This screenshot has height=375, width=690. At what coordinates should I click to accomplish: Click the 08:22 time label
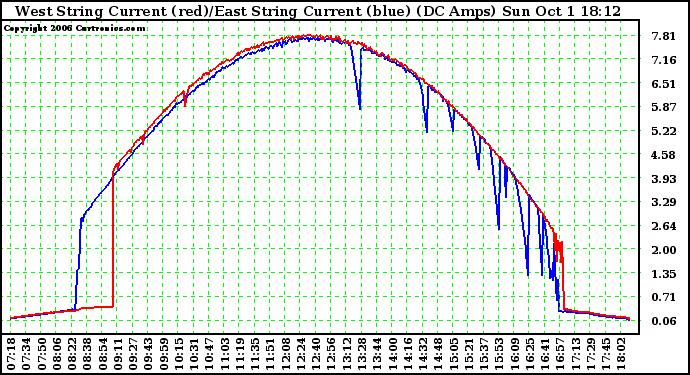tap(72, 354)
